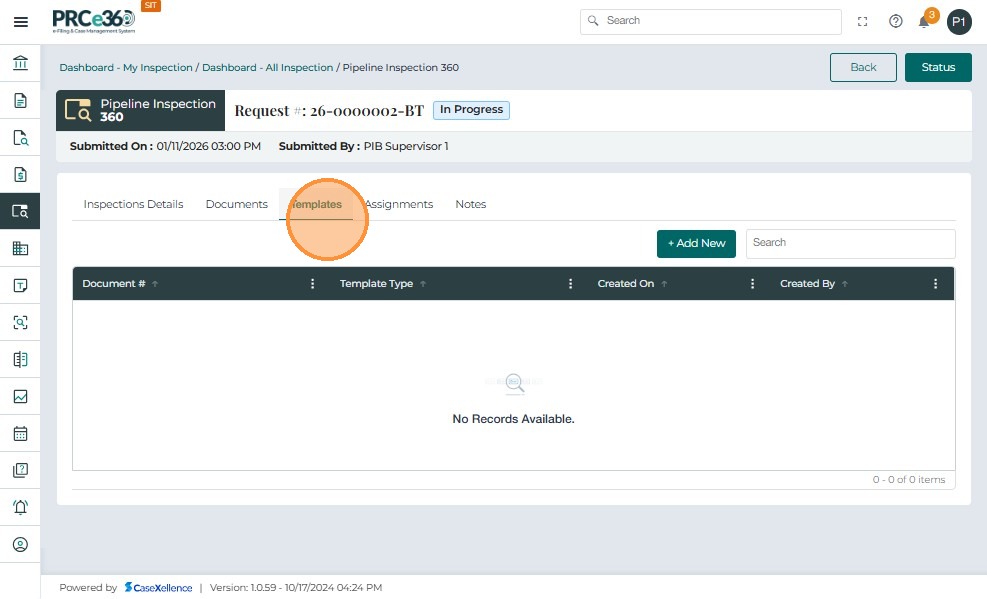Click the No Records Available message
Screen dimensions: 987x599
pyautogui.click(x=513, y=419)
